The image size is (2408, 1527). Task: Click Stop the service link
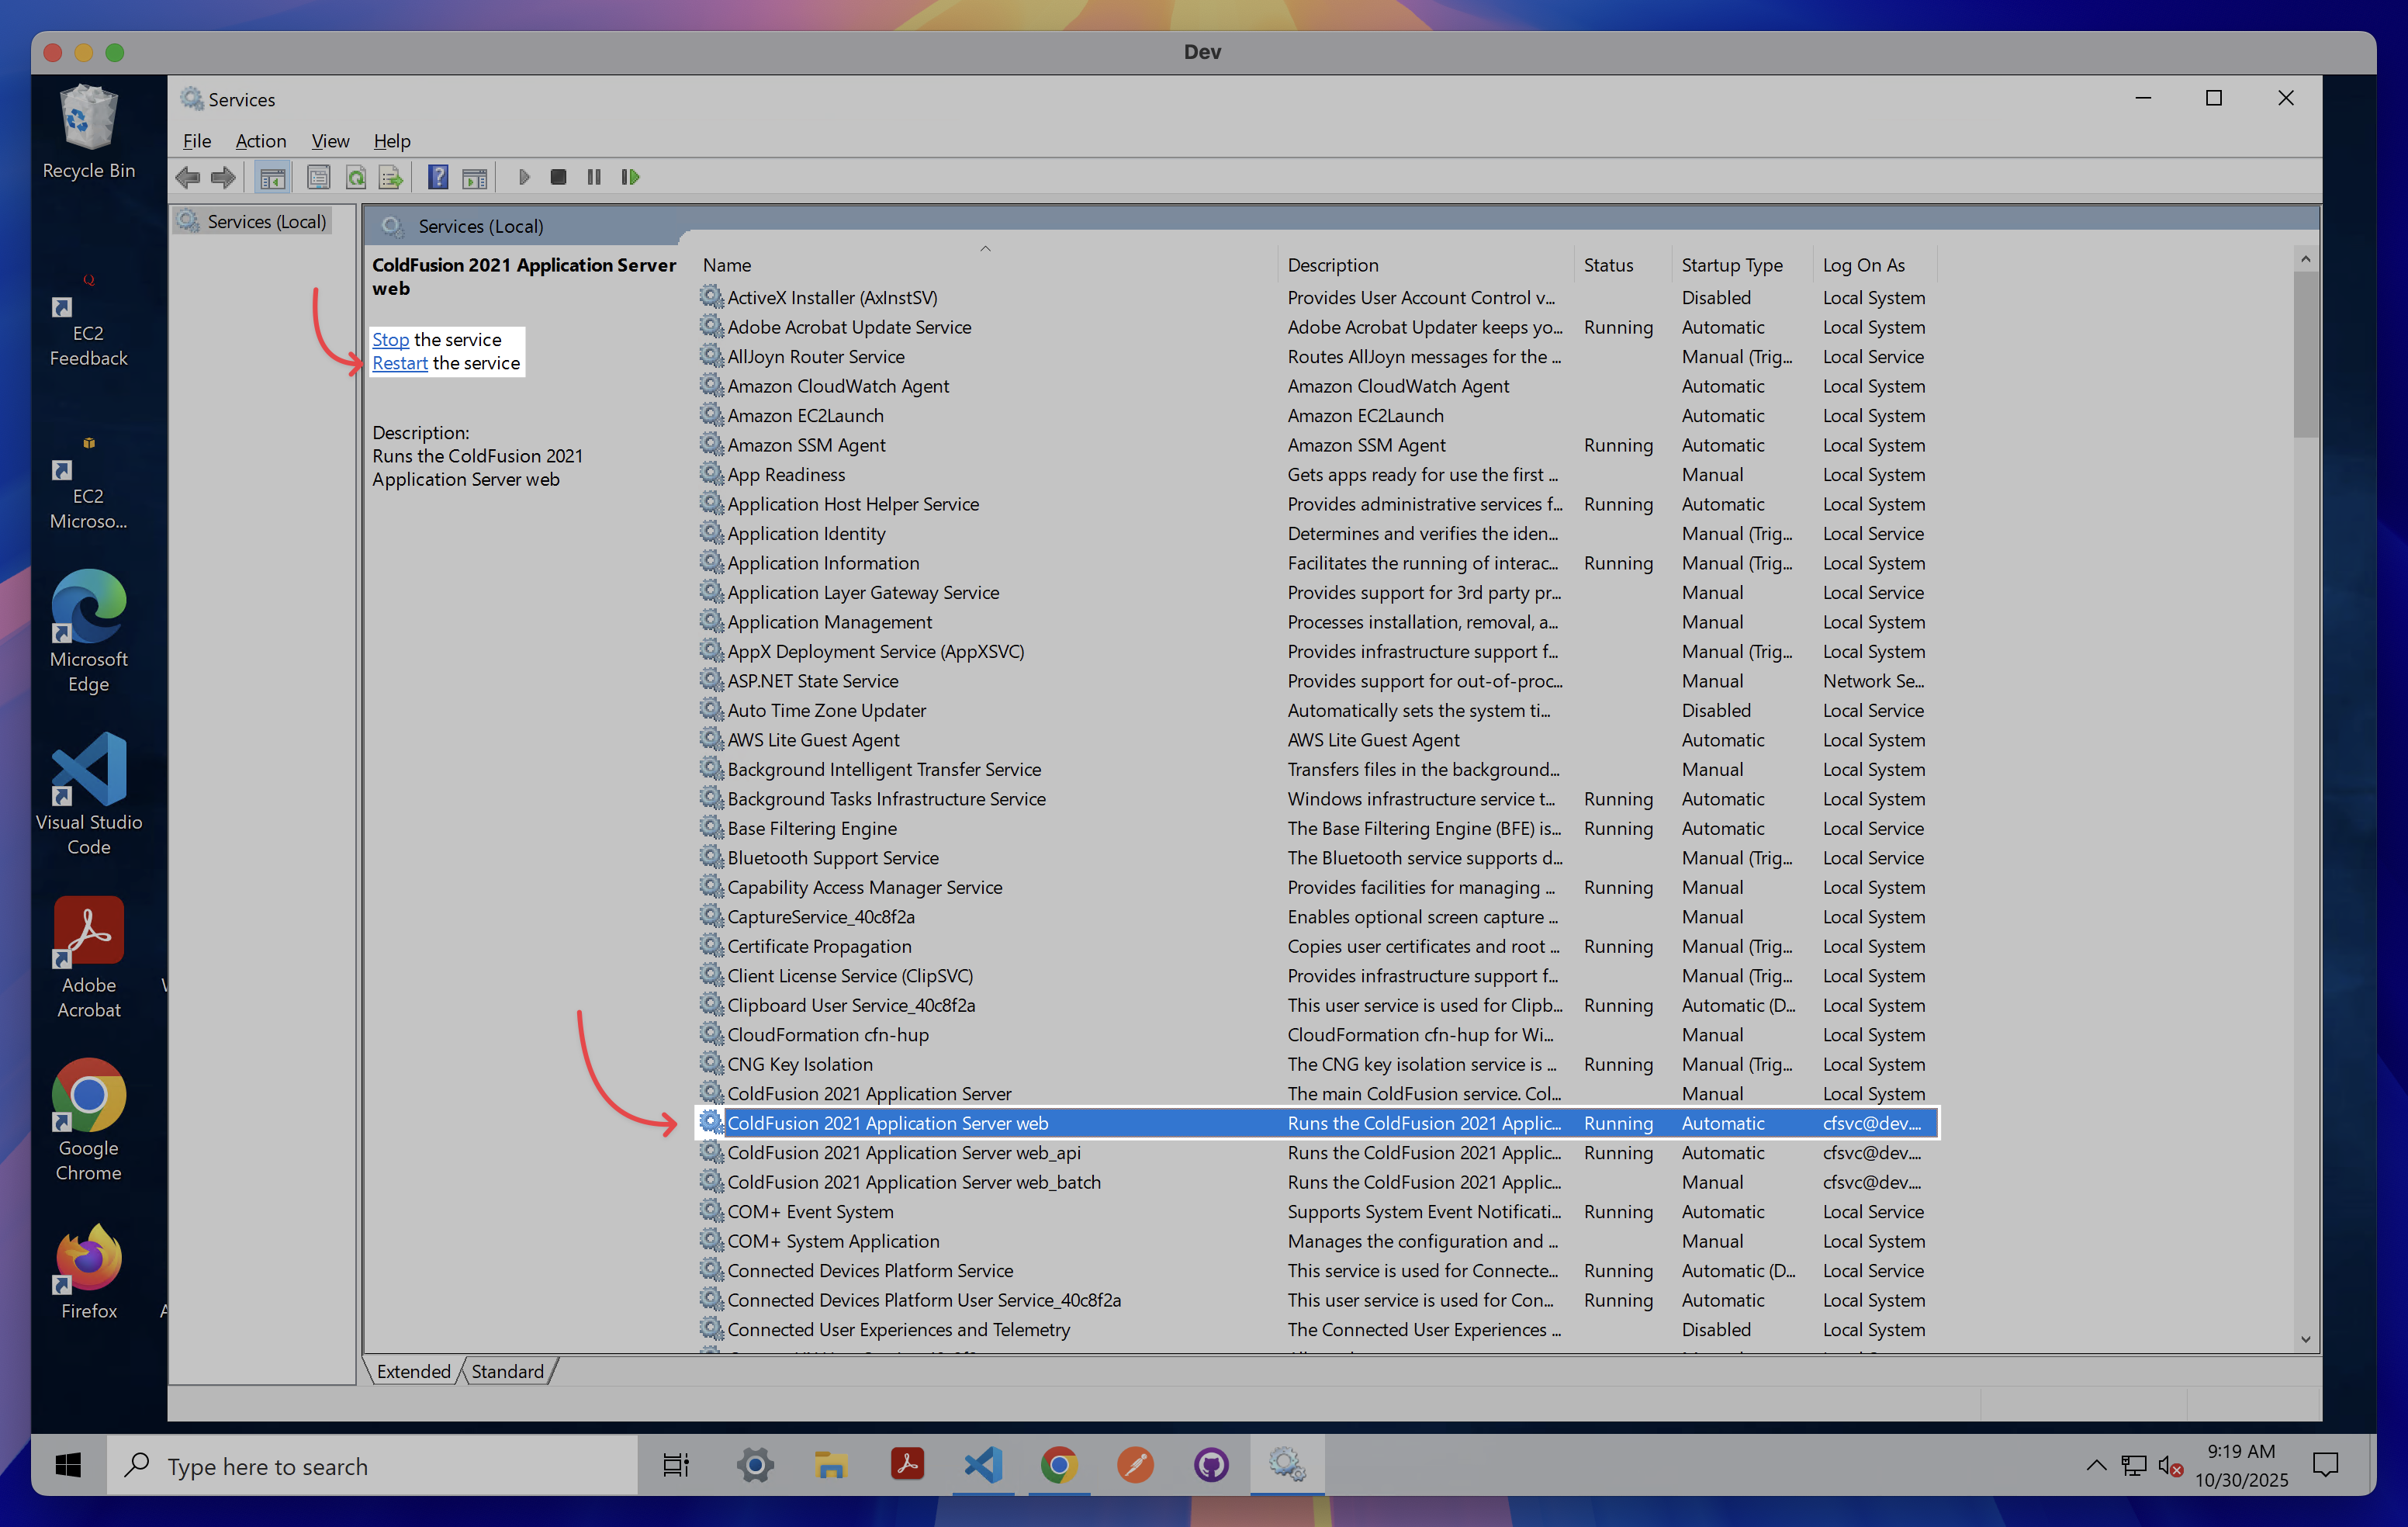click(390, 339)
